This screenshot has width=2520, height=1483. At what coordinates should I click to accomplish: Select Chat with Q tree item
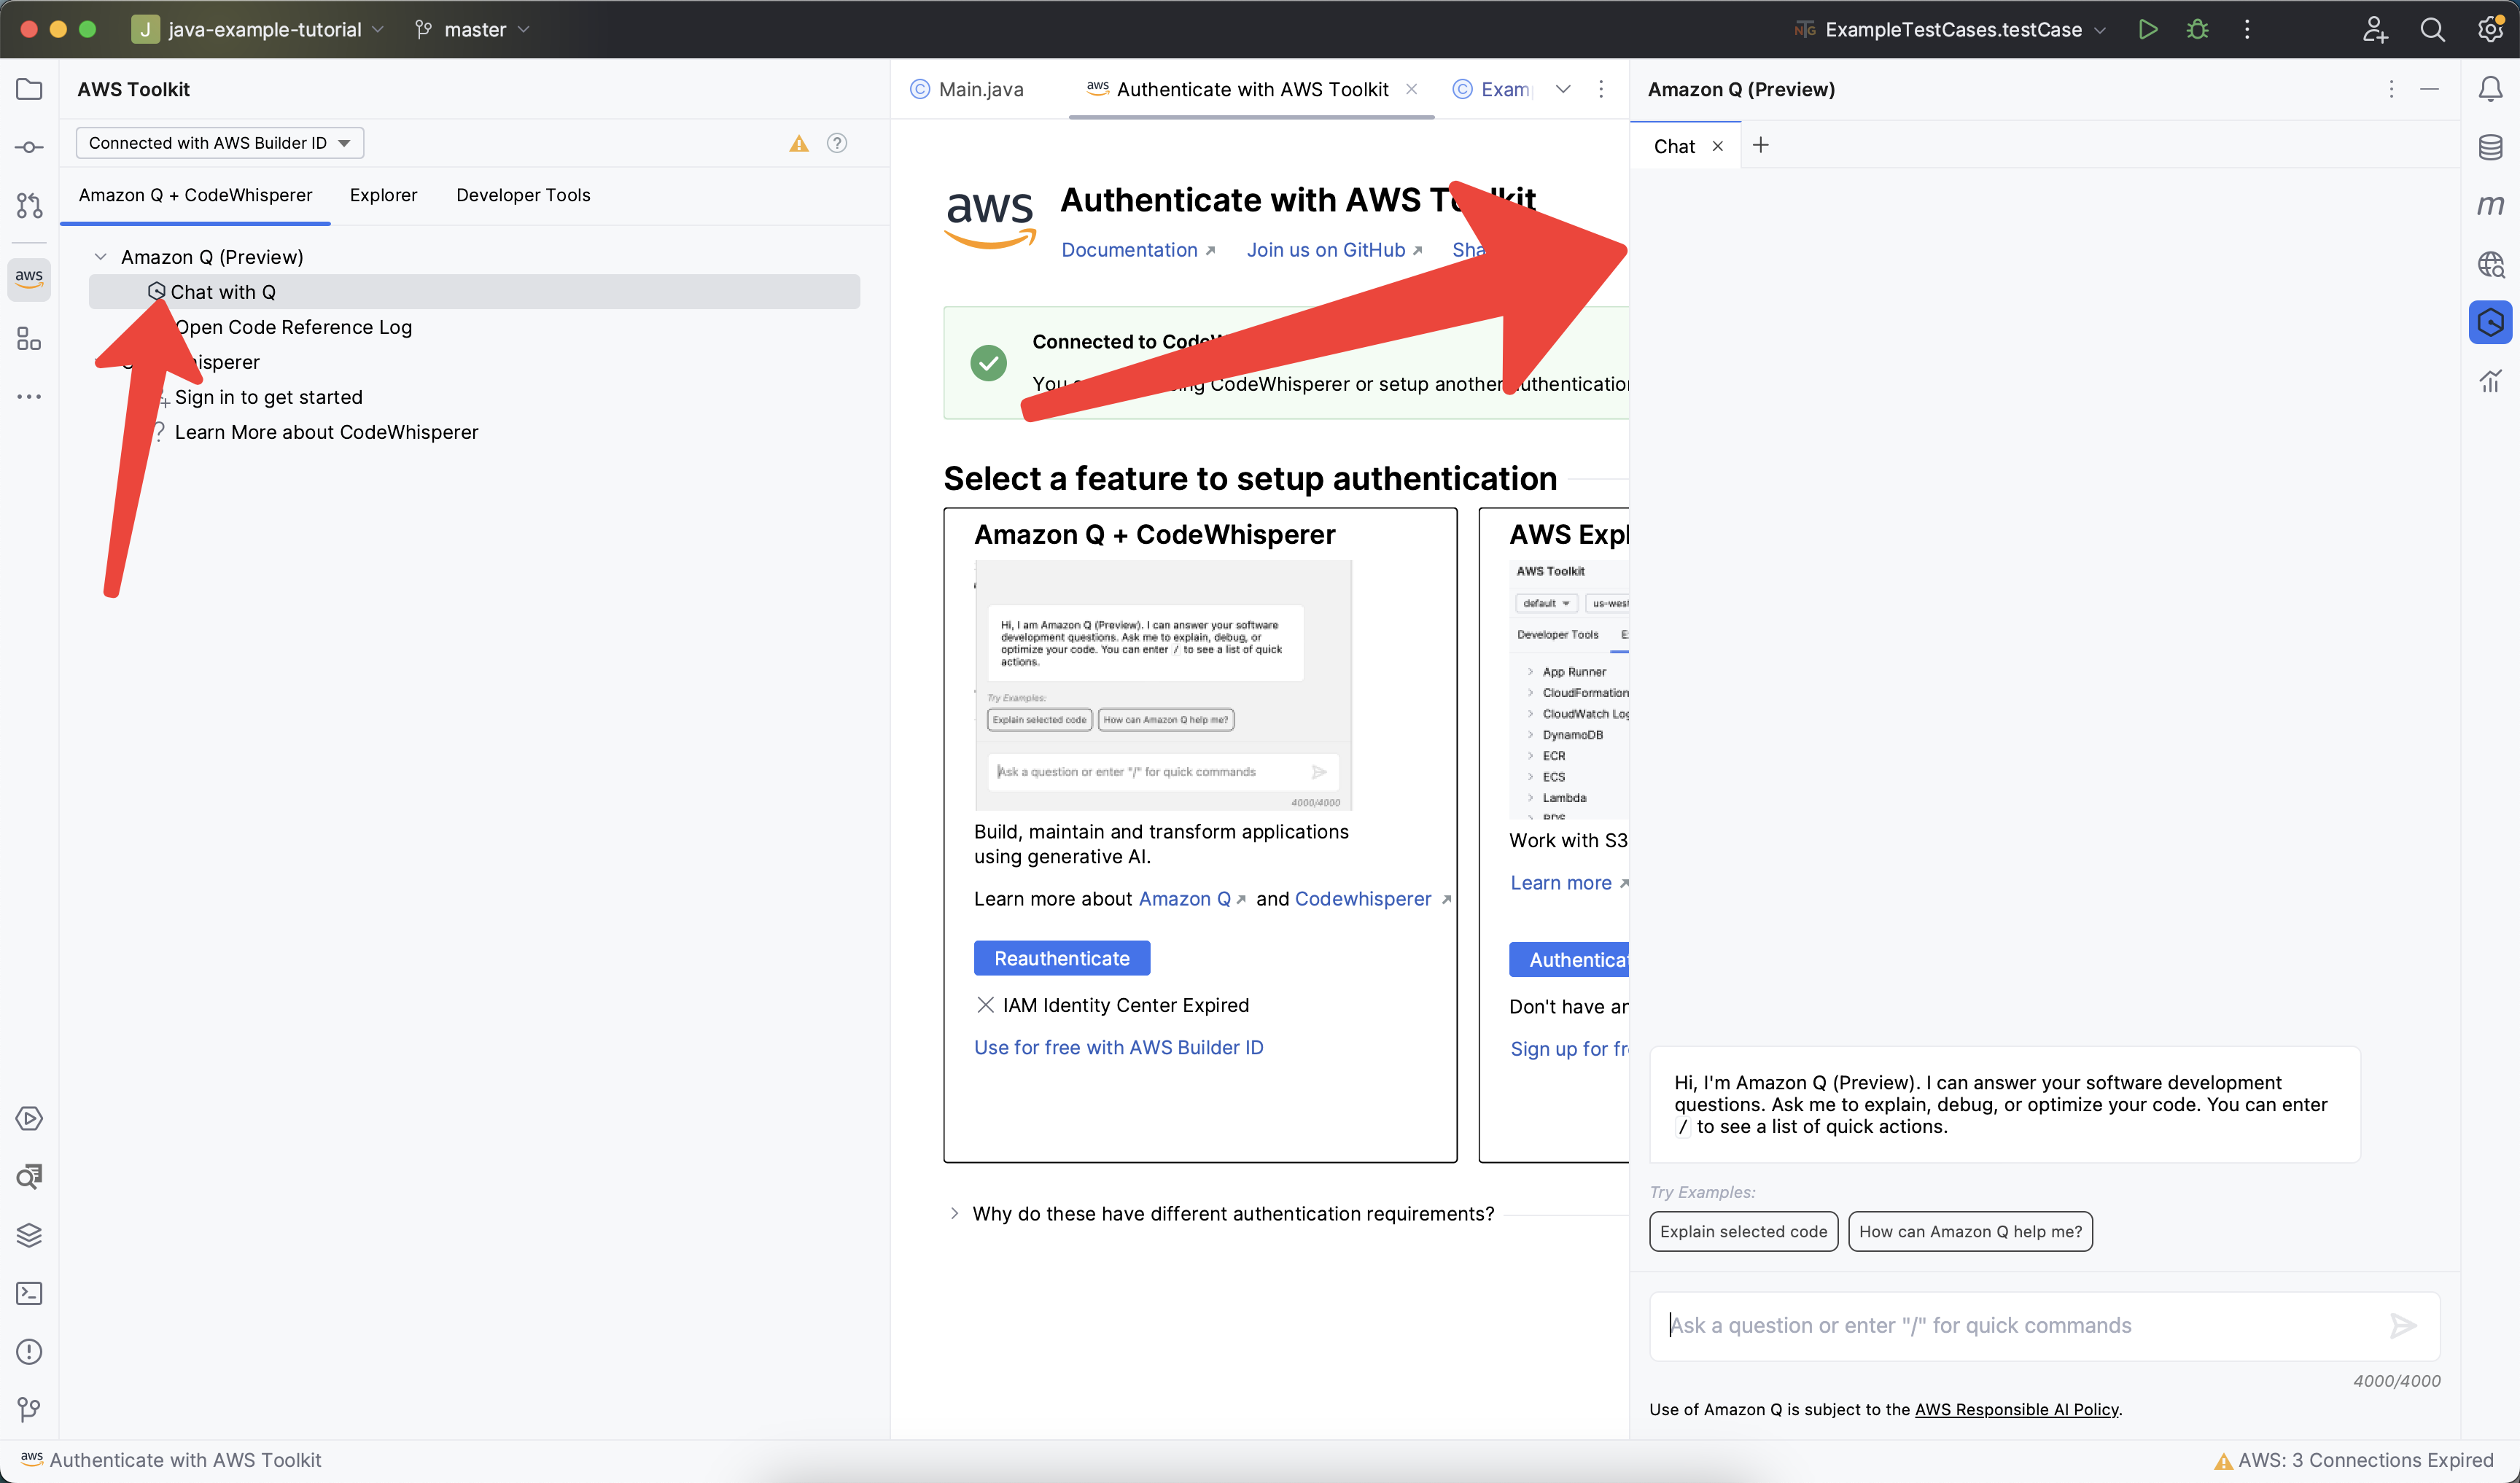tap(474, 292)
